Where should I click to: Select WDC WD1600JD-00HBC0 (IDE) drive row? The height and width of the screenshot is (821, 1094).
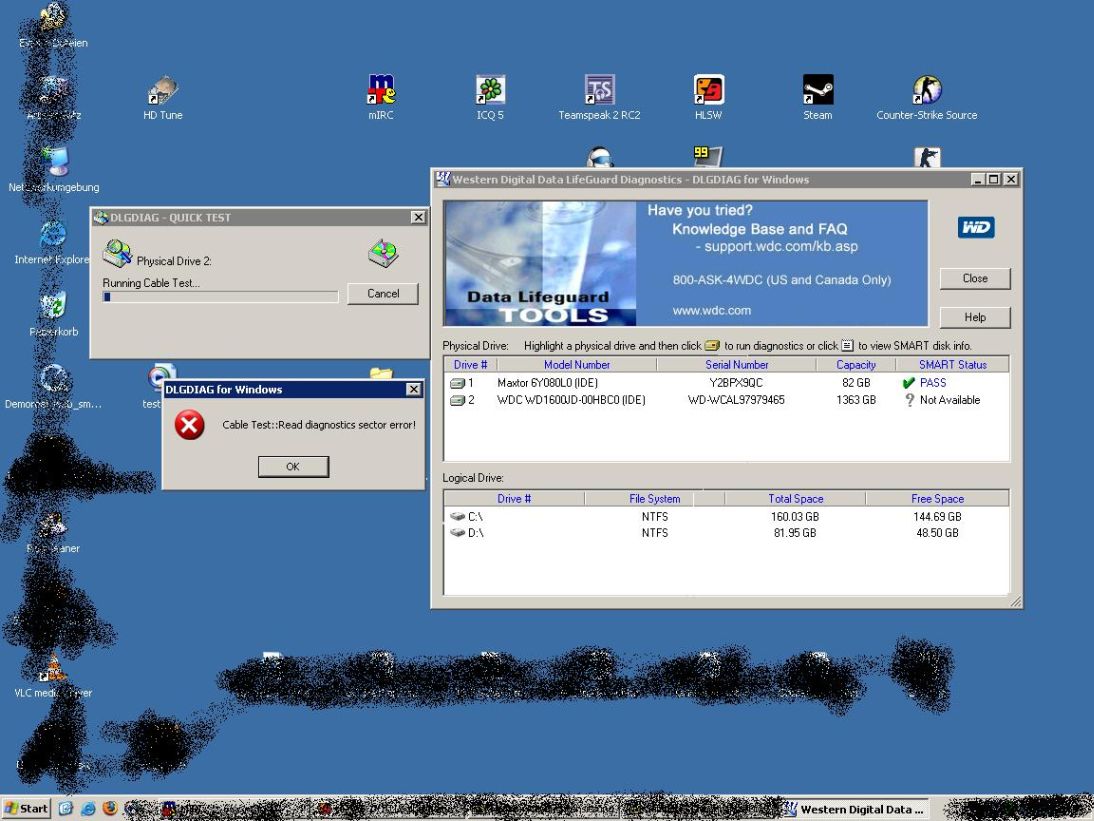point(726,400)
